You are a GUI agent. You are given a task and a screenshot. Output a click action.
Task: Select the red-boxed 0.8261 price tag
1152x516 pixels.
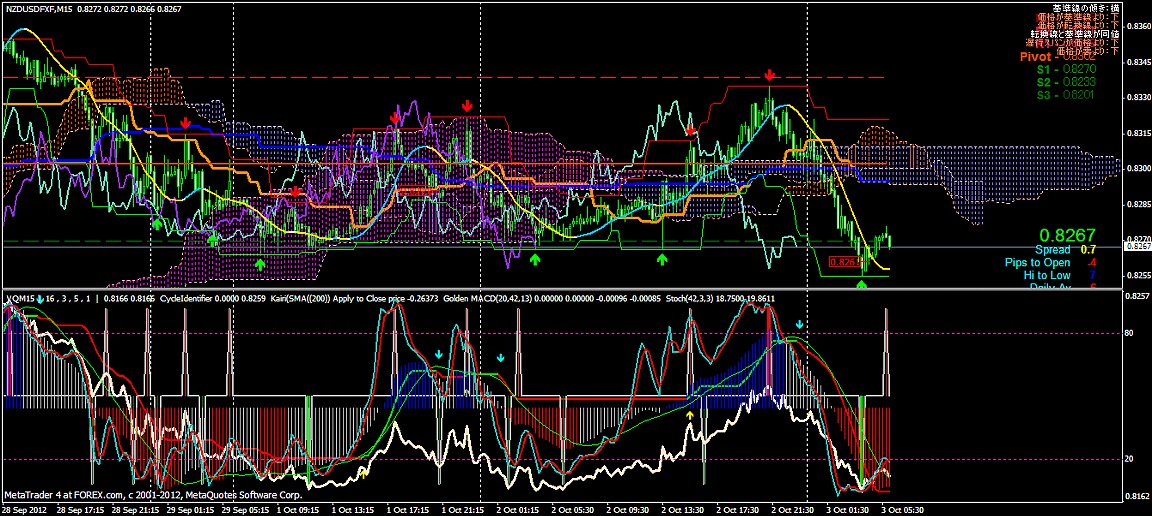(845, 262)
